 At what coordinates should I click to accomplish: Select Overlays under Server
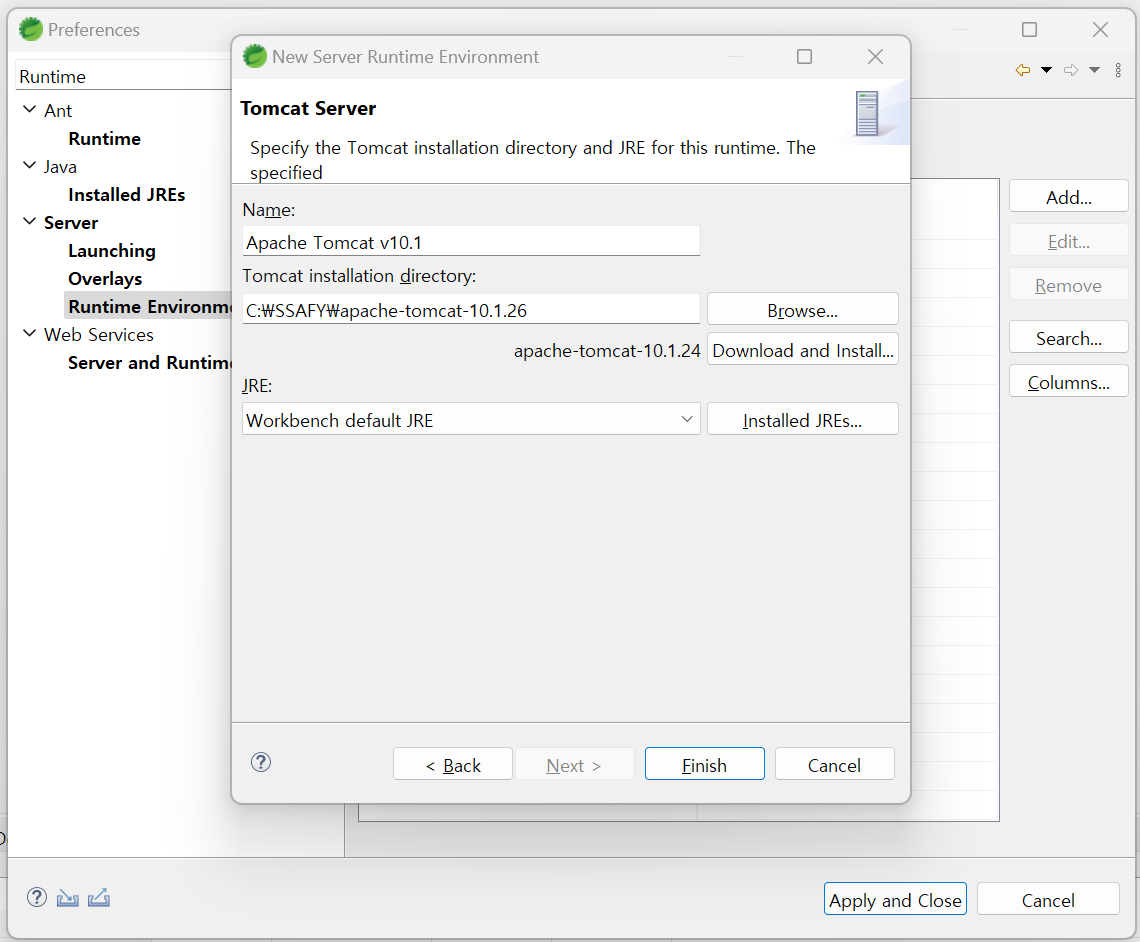105,279
